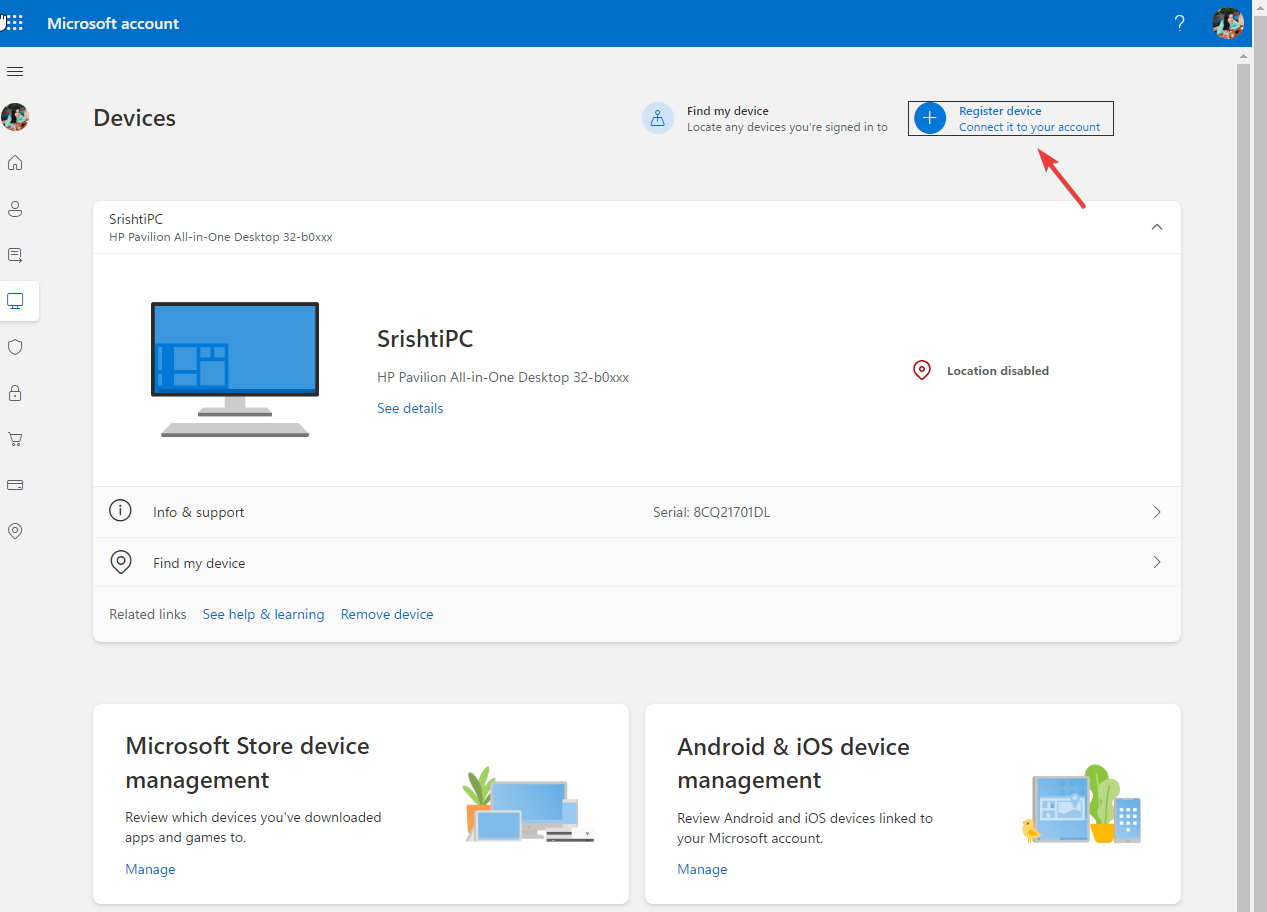Toggle the hamburger navigation menu

click(15, 71)
